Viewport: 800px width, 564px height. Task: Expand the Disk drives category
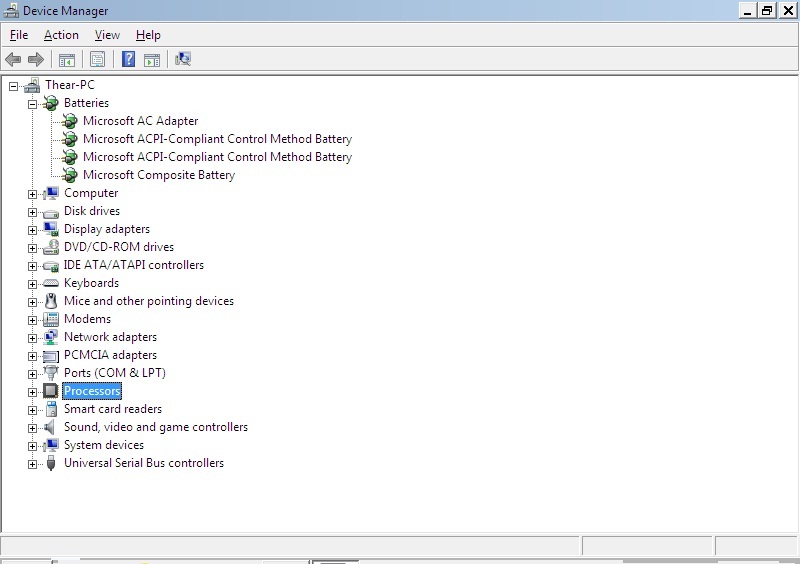[32, 212]
